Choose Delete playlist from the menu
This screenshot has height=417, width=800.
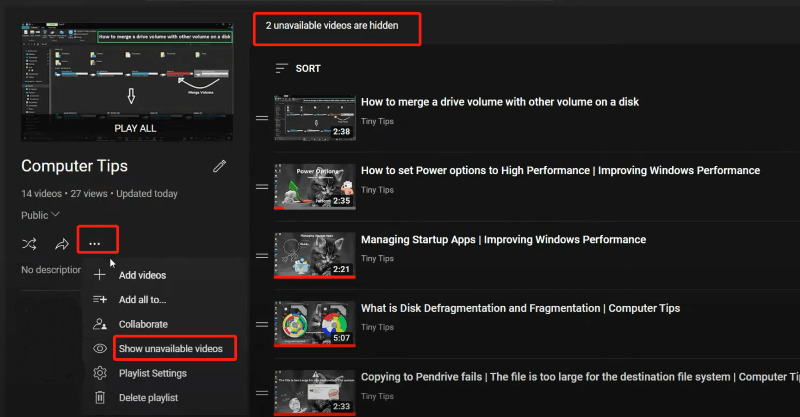tap(150, 397)
